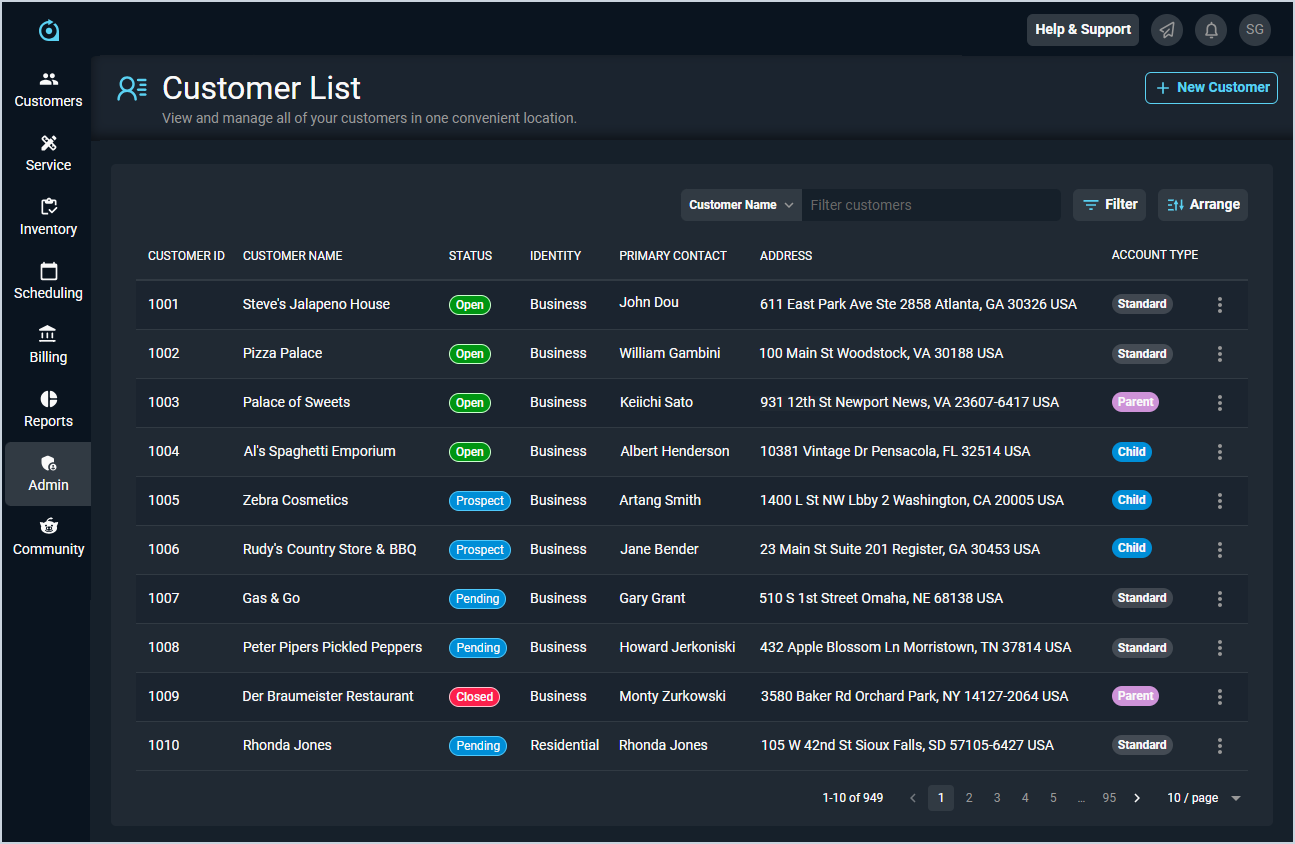Click the Filter customers search field
Viewport: 1295px width, 844px height.
coord(930,205)
